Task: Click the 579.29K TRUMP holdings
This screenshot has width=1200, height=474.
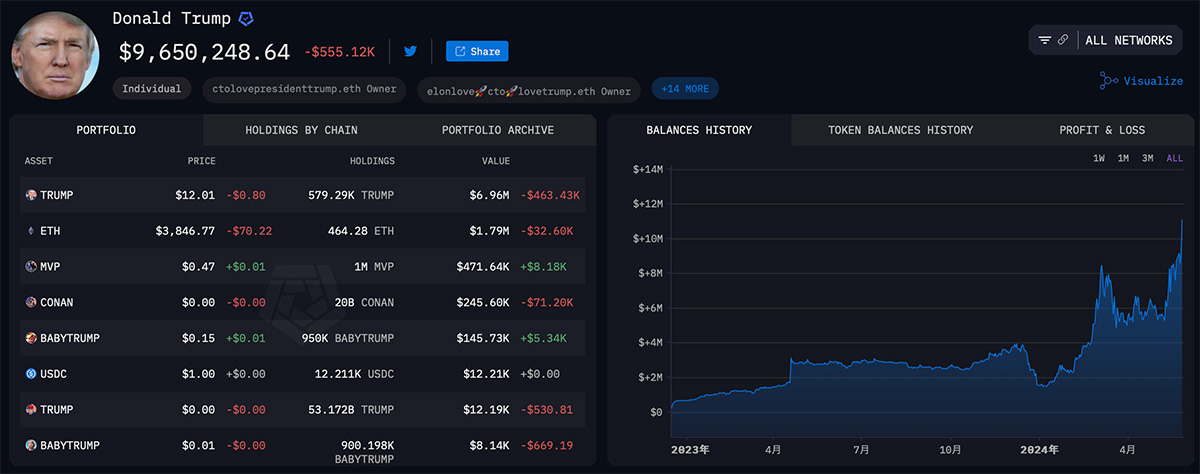Action: (x=353, y=195)
